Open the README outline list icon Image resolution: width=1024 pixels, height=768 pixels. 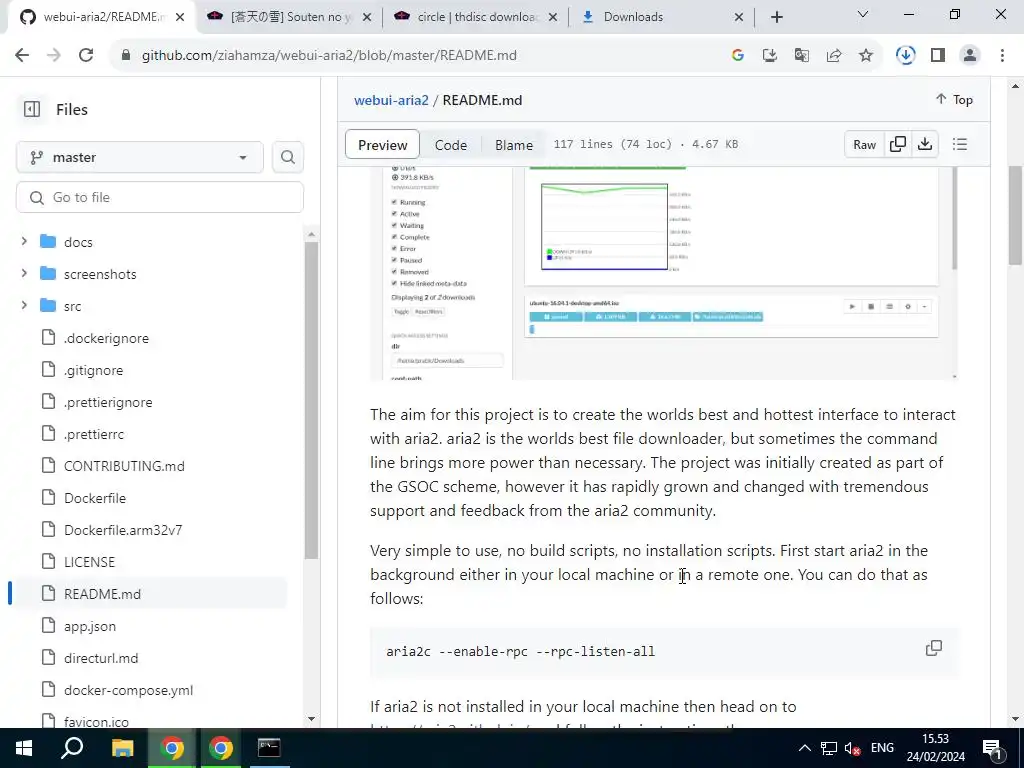959,144
